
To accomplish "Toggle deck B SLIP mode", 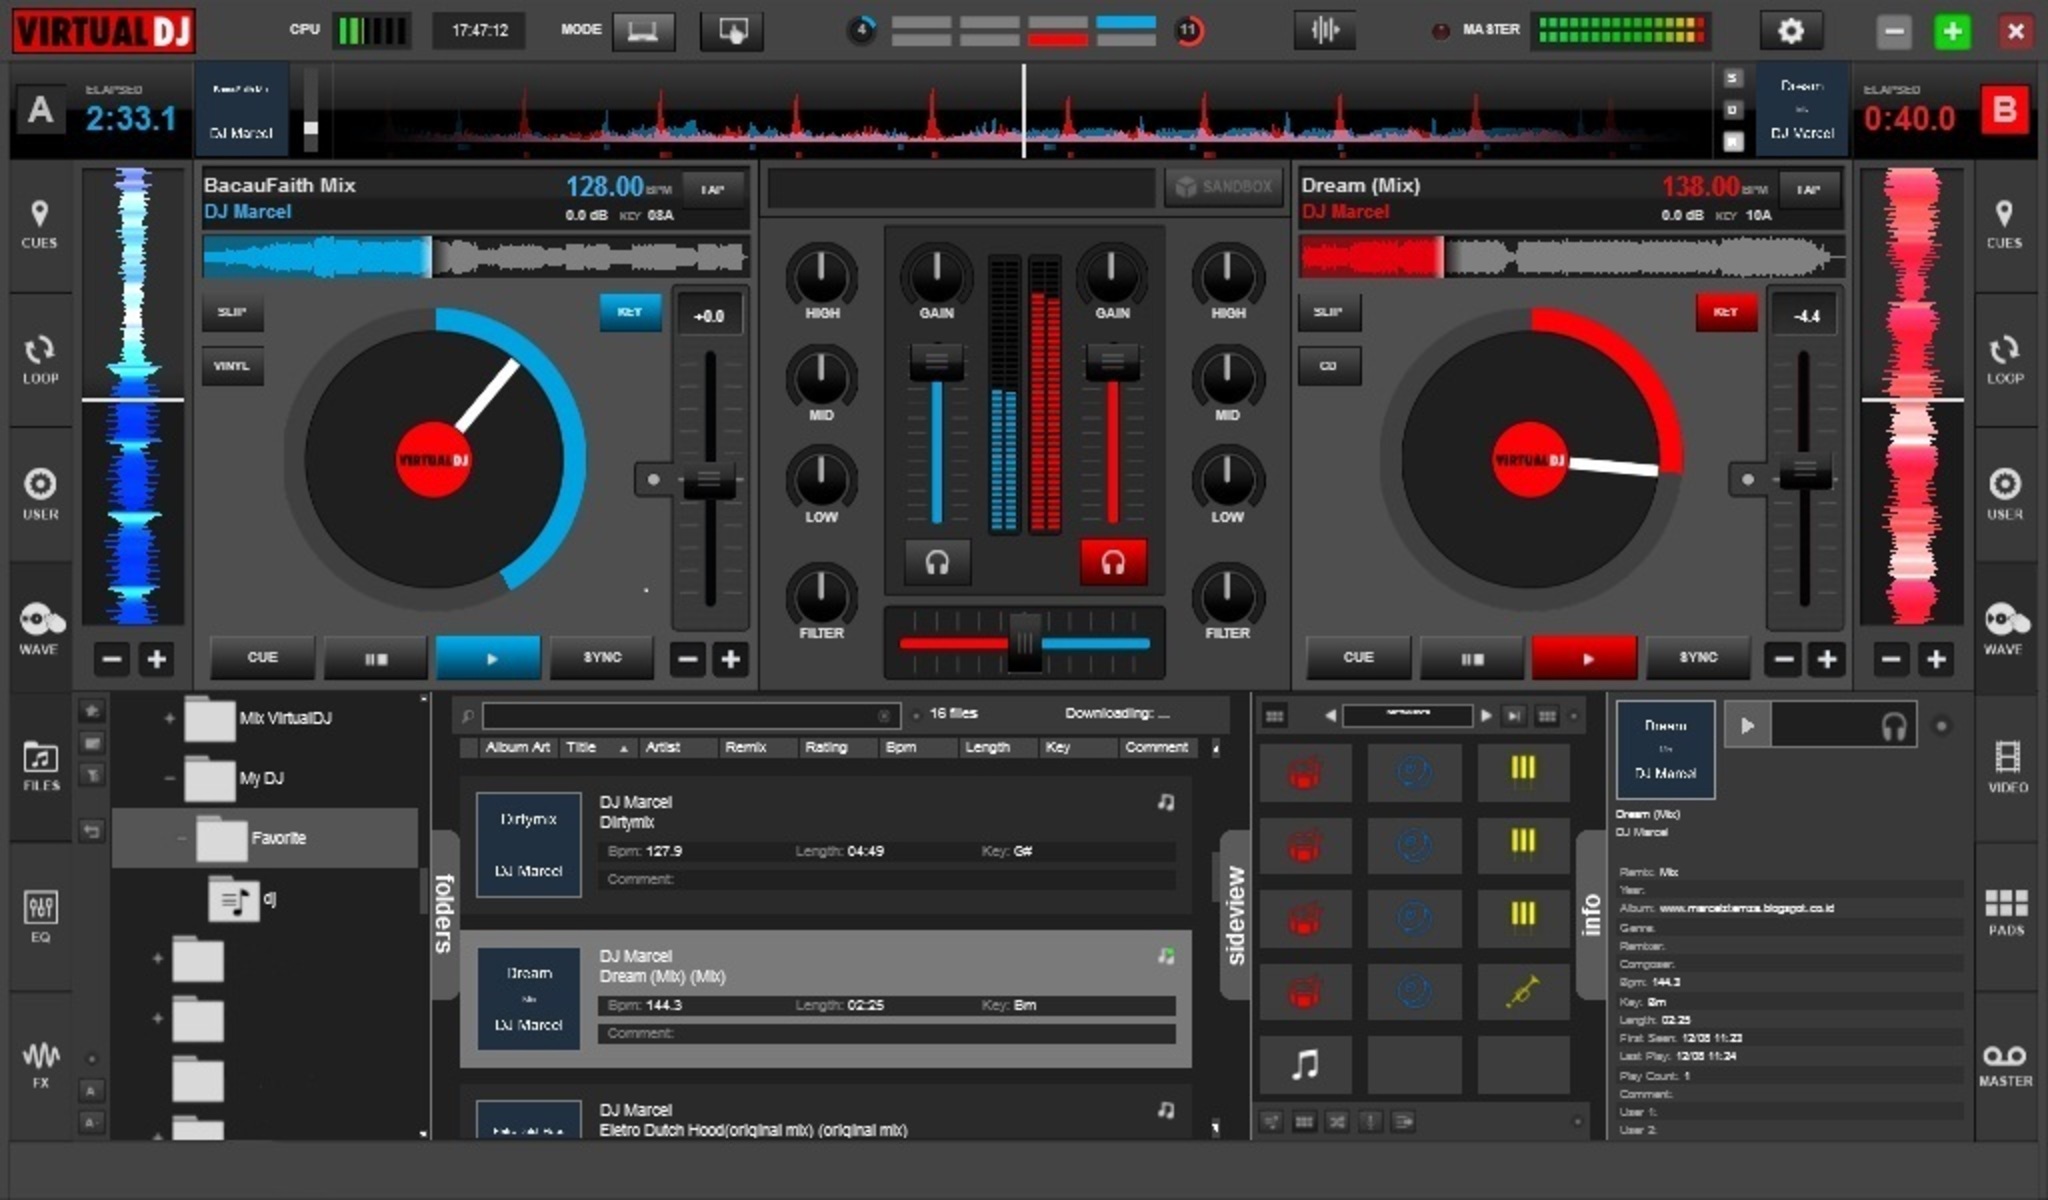I will pyautogui.click(x=1329, y=312).
